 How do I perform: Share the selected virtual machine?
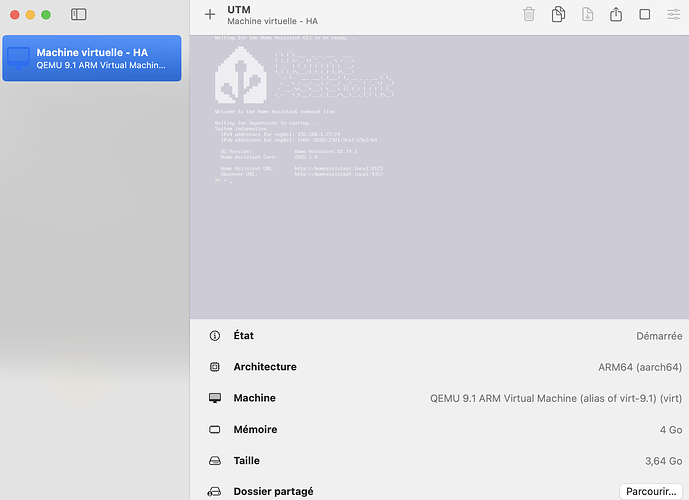pyautogui.click(x=616, y=14)
